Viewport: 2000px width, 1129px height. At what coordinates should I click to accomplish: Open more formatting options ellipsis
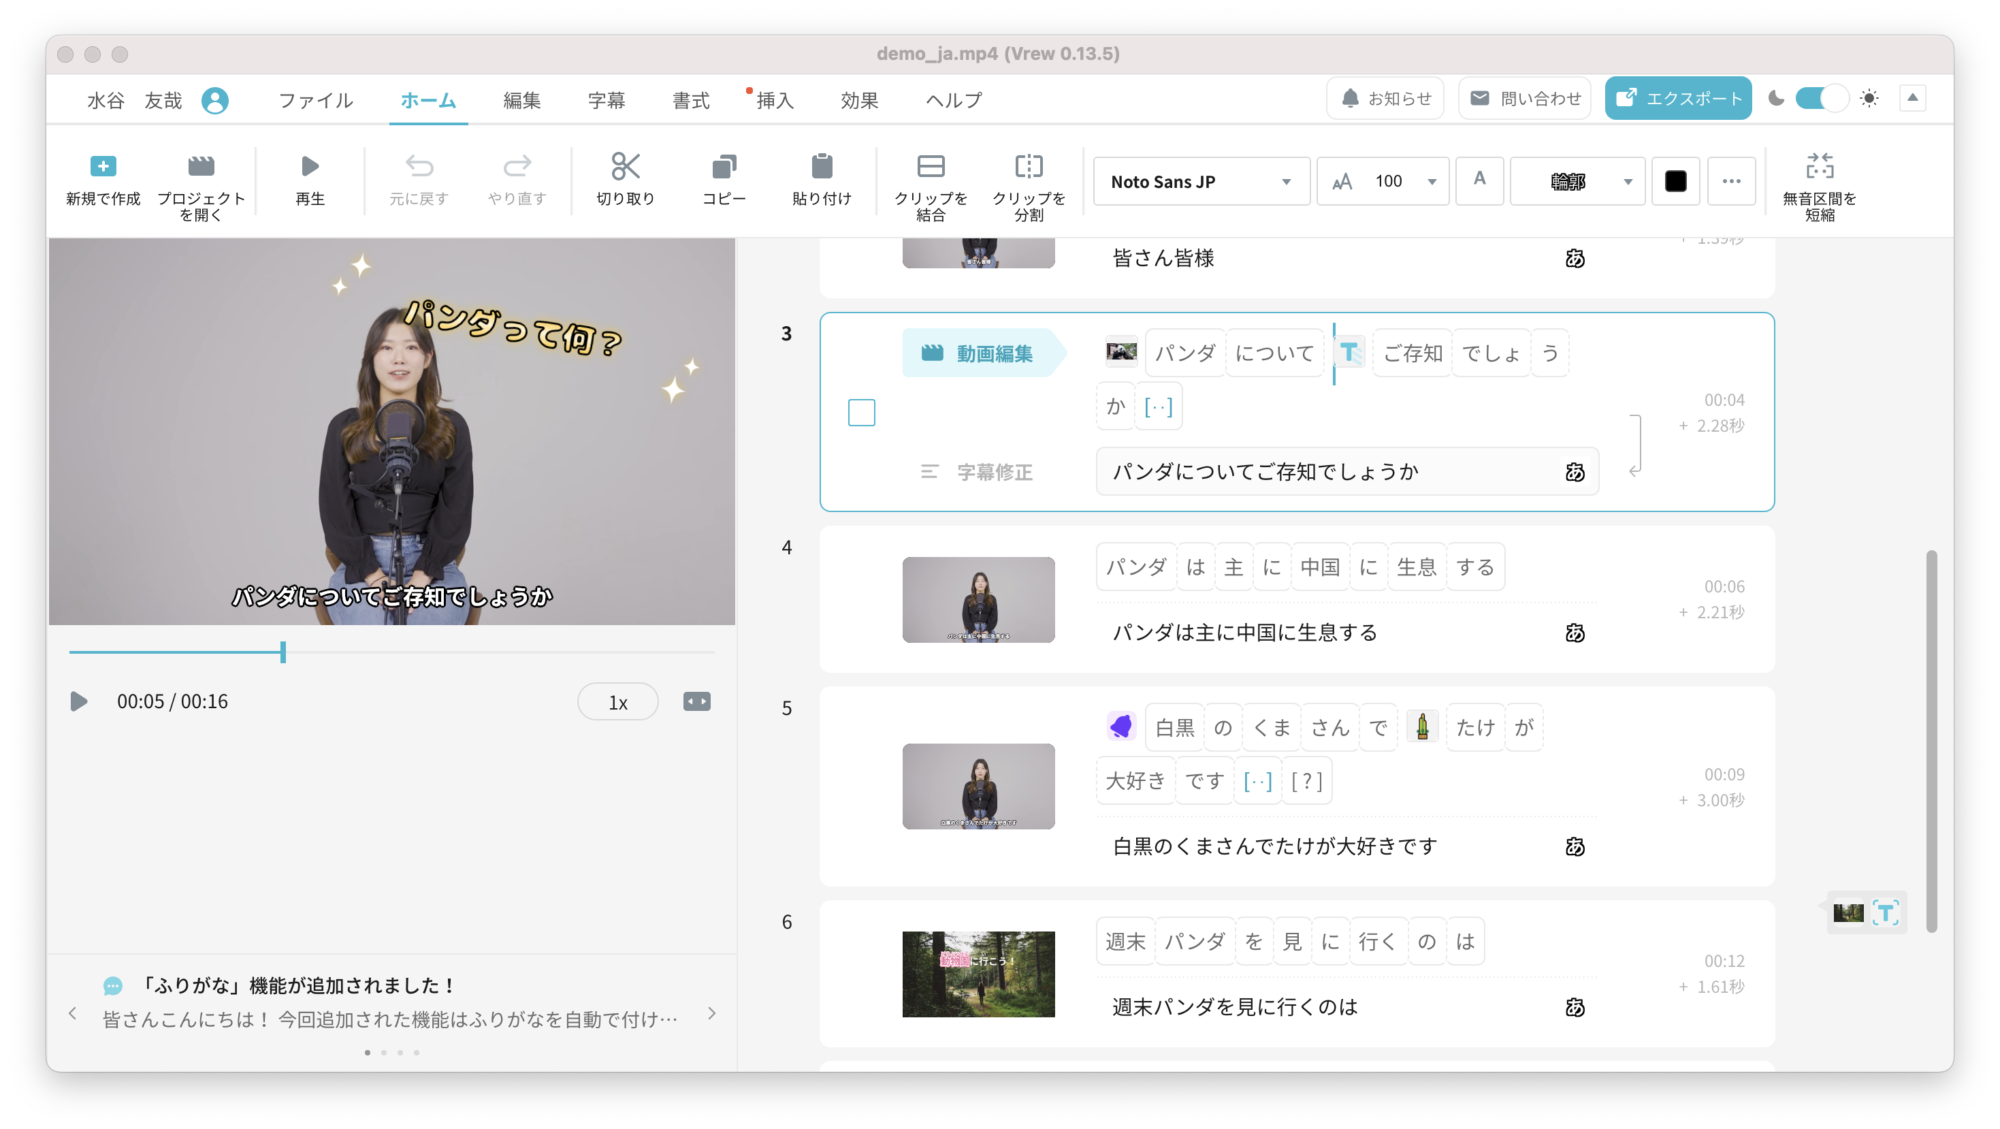[x=1732, y=181]
